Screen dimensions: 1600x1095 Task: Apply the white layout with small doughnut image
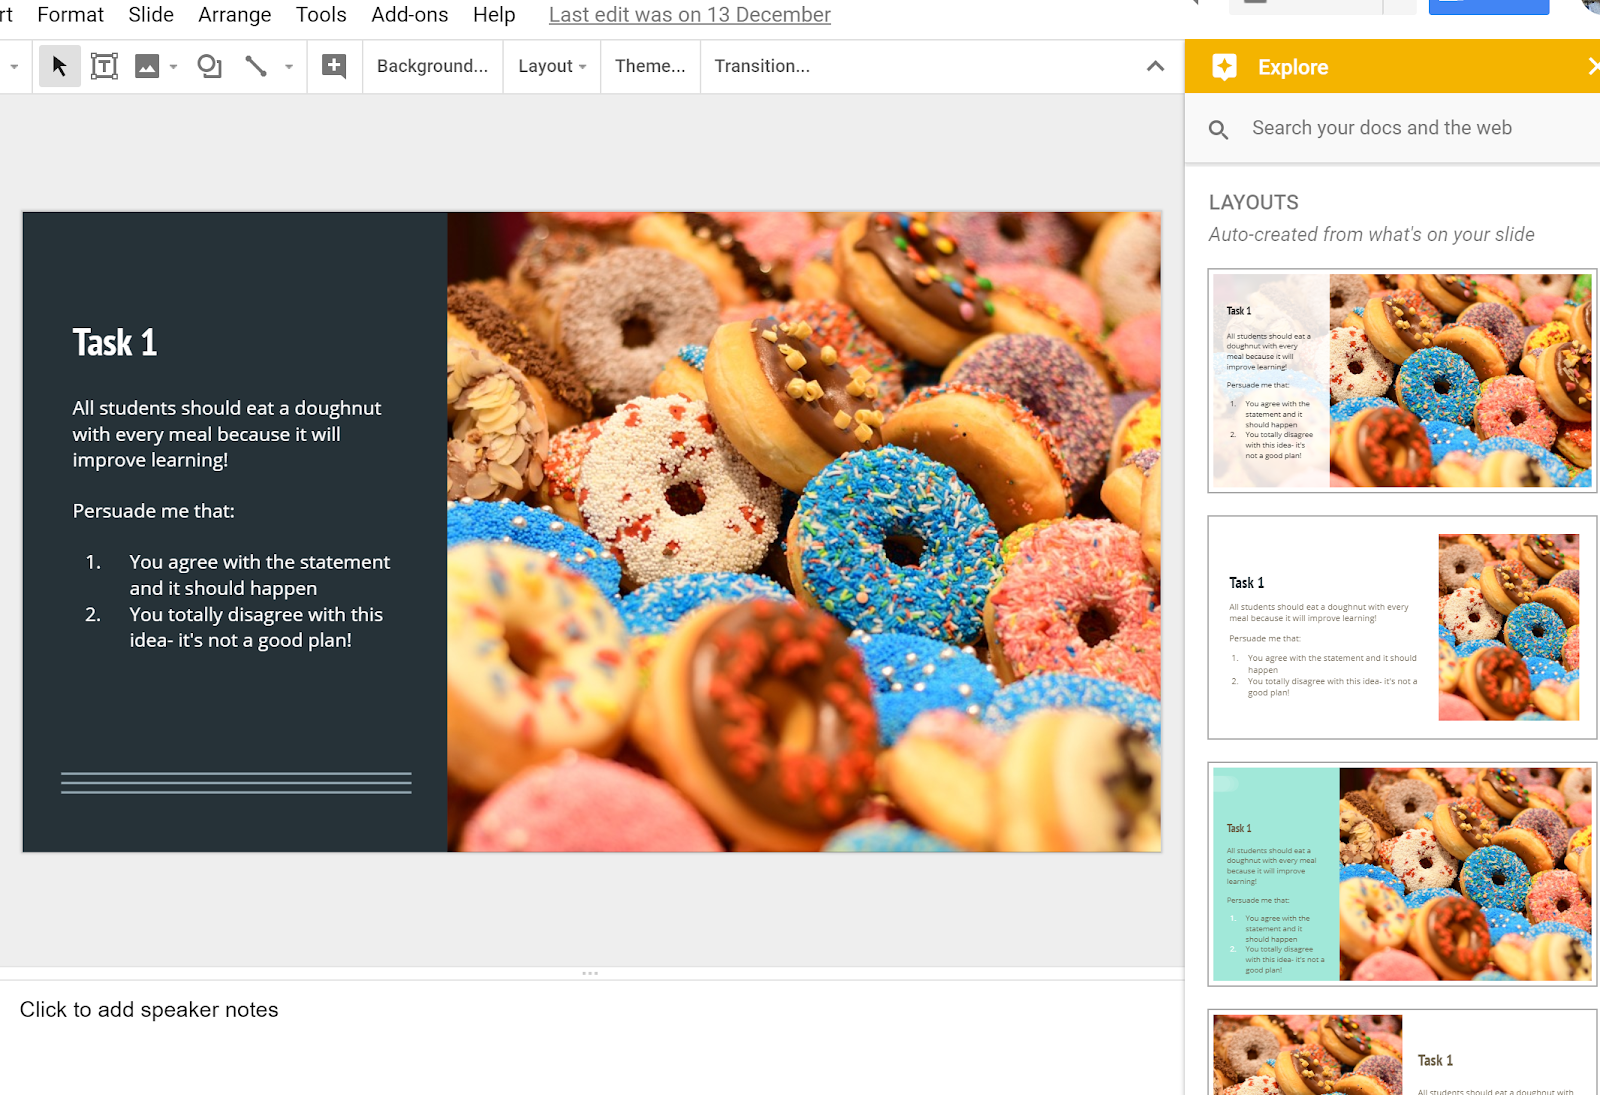pyautogui.click(x=1402, y=628)
